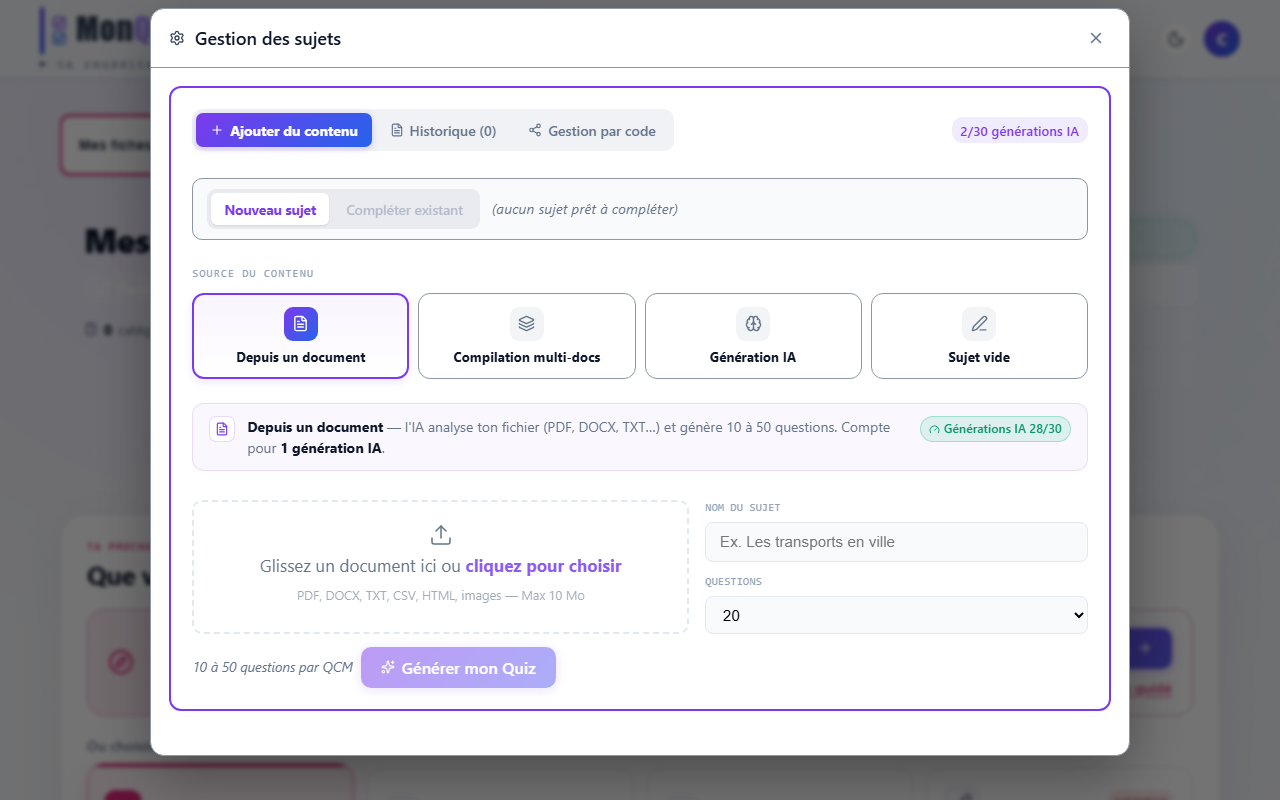The width and height of the screenshot is (1280, 800).
Task: Click the "10 à 50 questions par QCM" note
Action: (x=273, y=667)
